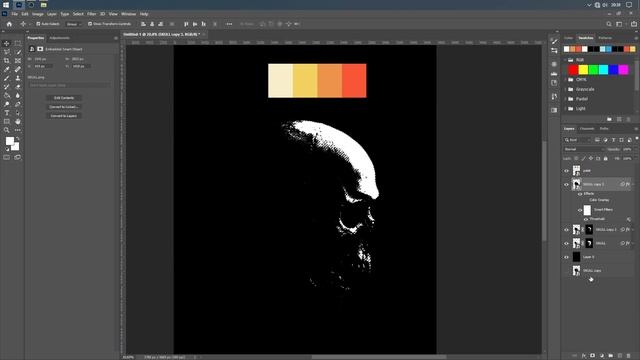Toggle Show Transform Controls checkbox
The image size is (640, 360).
[x=90, y=24]
